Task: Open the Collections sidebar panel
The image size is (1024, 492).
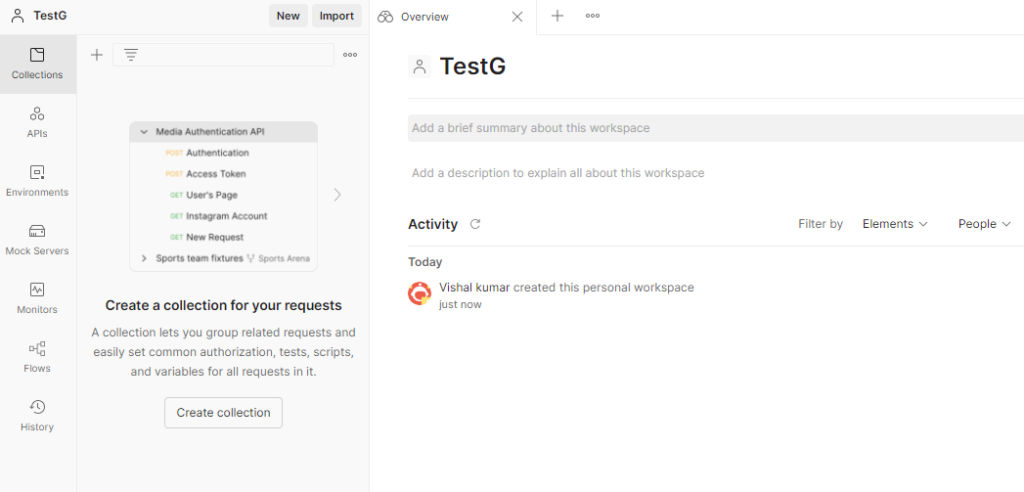Action: point(37,64)
